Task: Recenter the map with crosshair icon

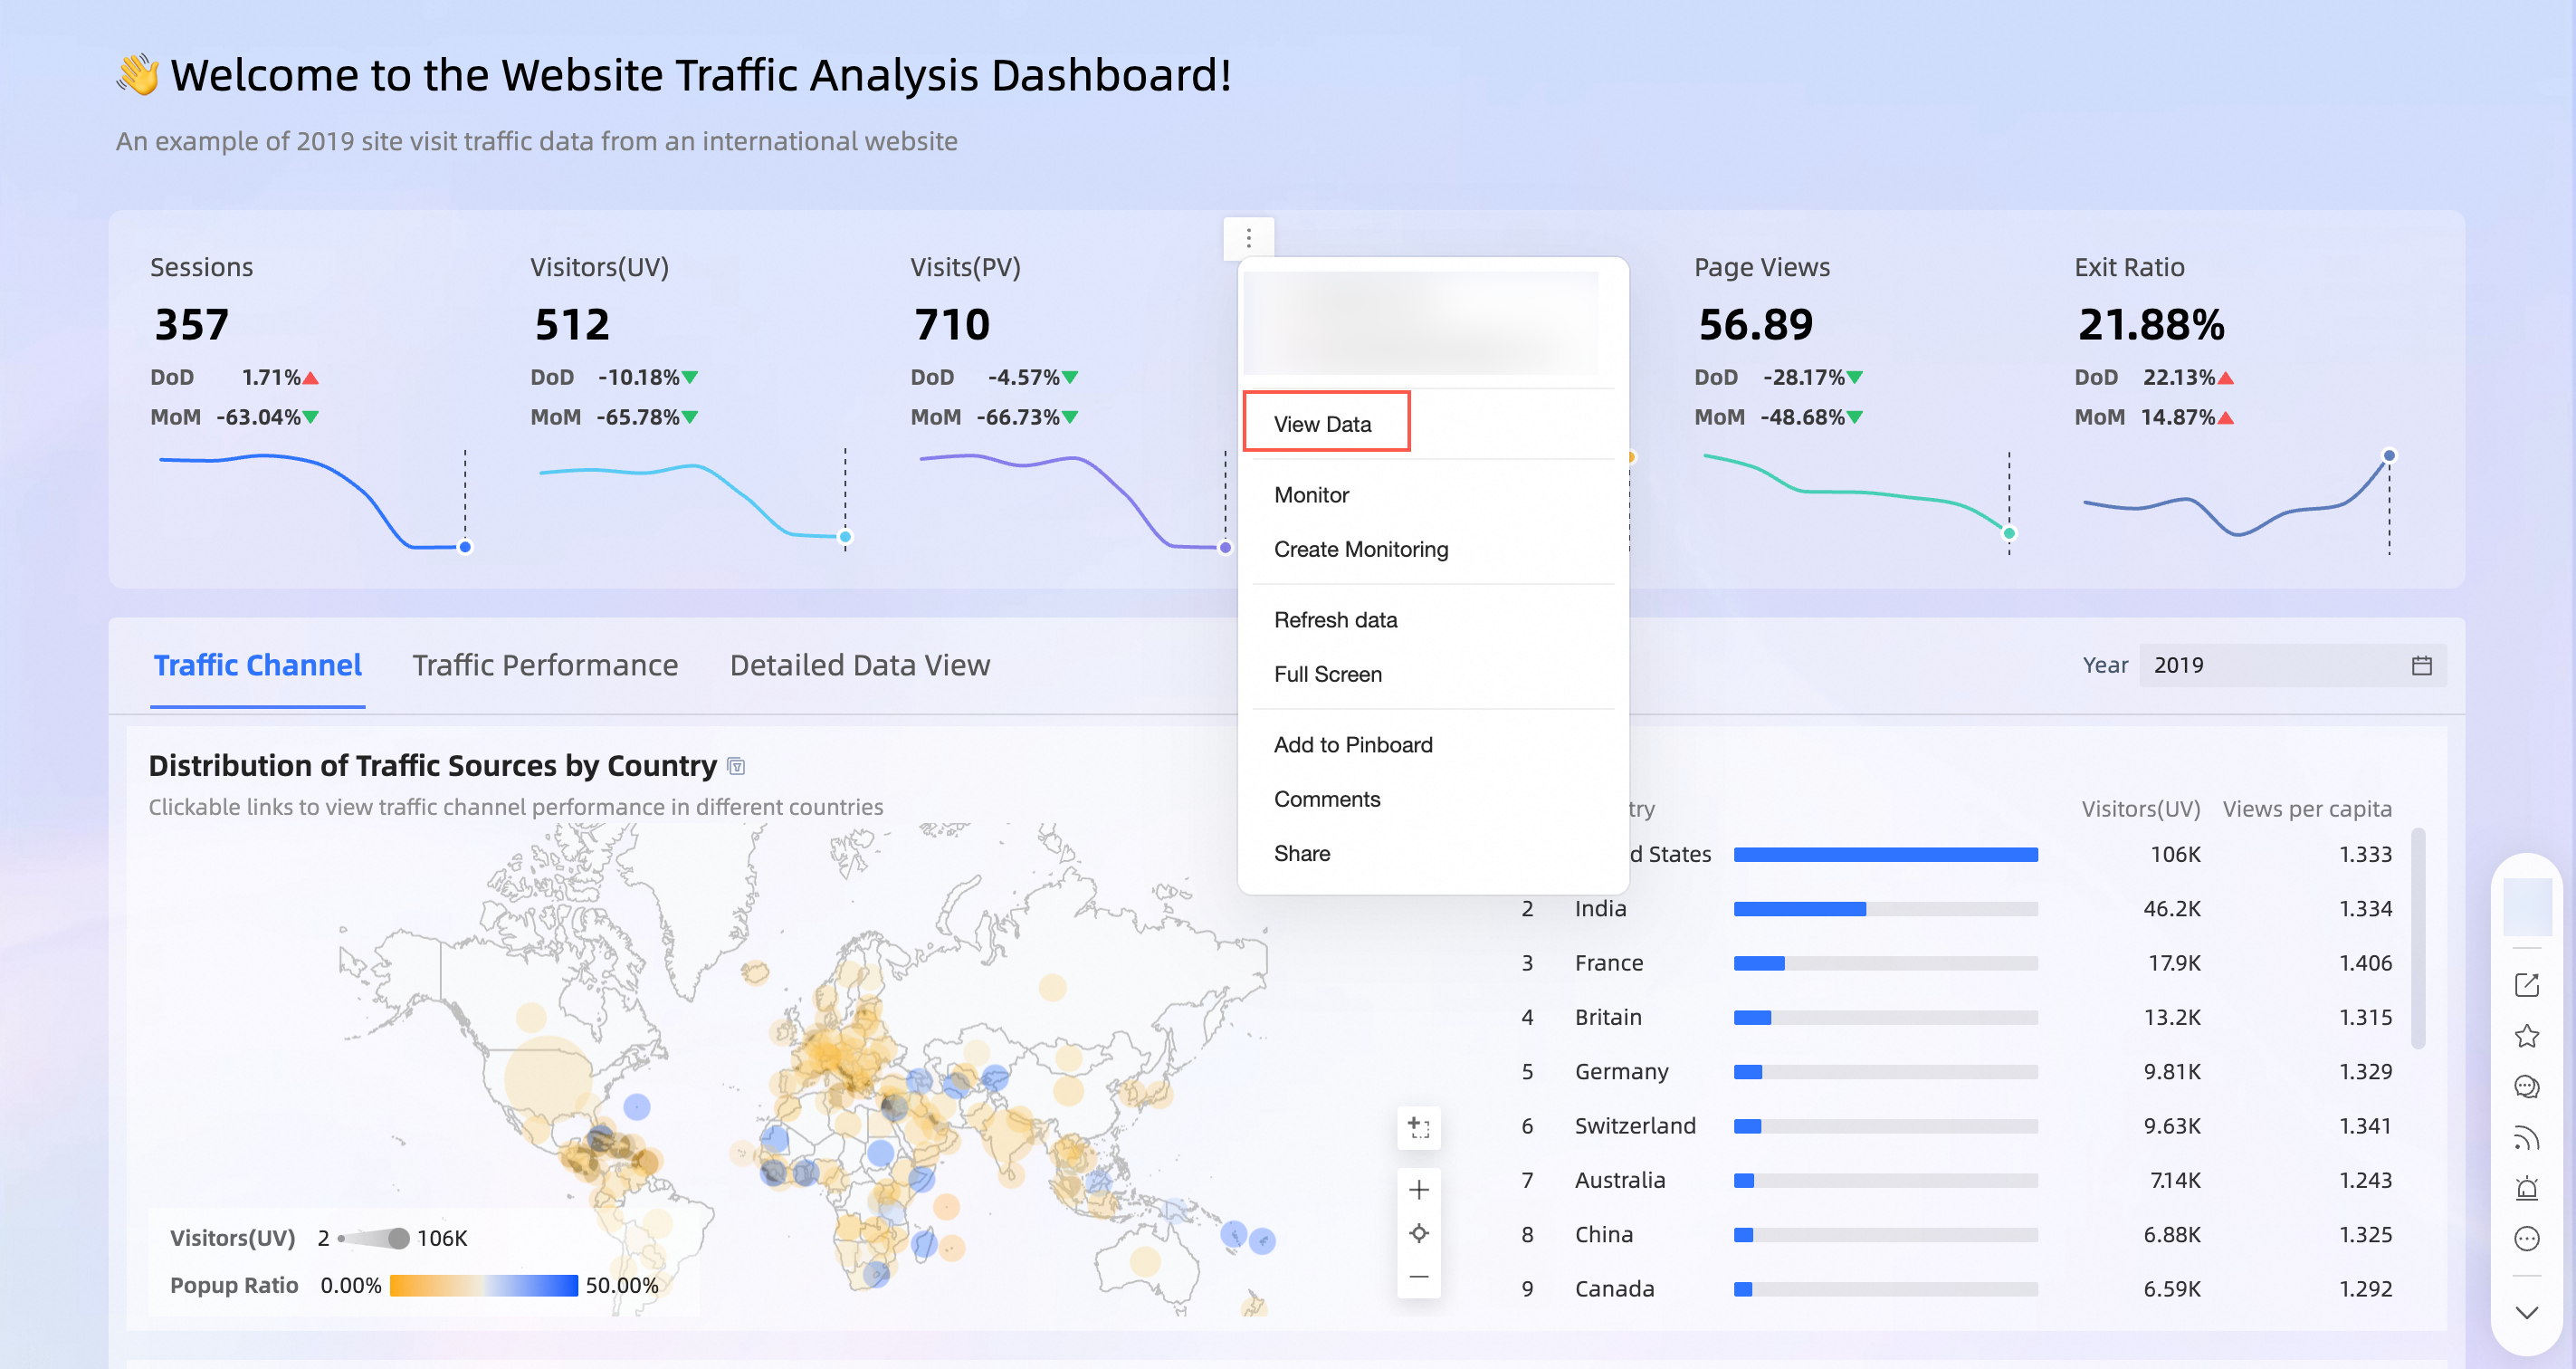Action: [1418, 1233]
